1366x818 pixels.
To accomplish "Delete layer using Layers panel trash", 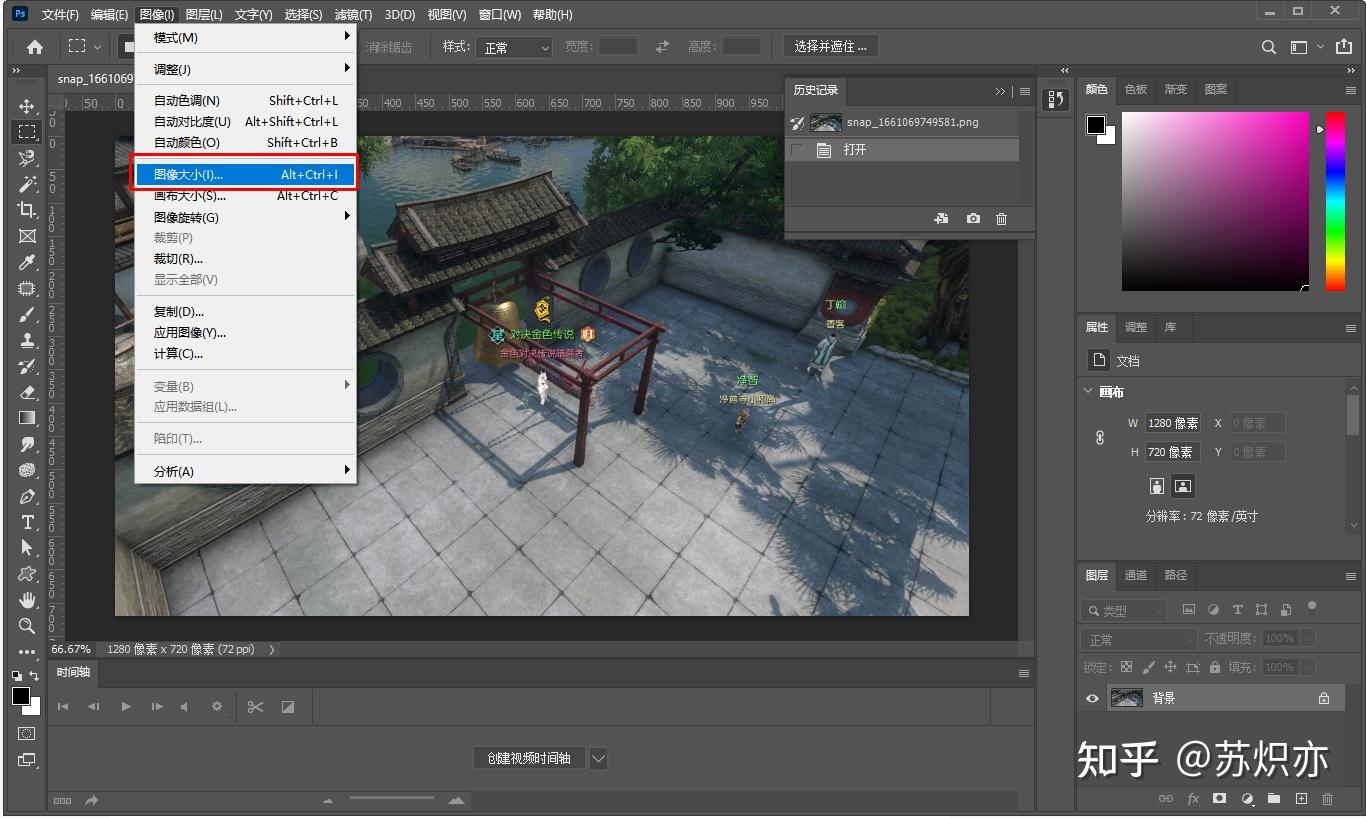I will tap(1328, 799).
